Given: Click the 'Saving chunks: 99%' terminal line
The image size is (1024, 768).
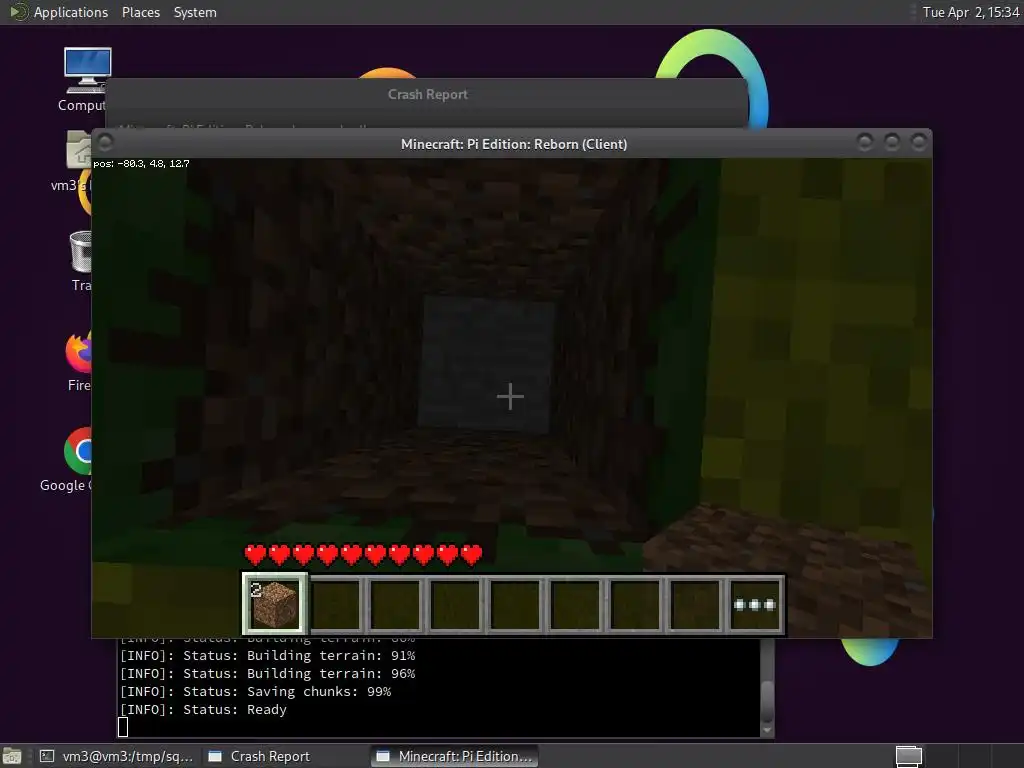Looking at the screenshot, I should pos(255,692).
